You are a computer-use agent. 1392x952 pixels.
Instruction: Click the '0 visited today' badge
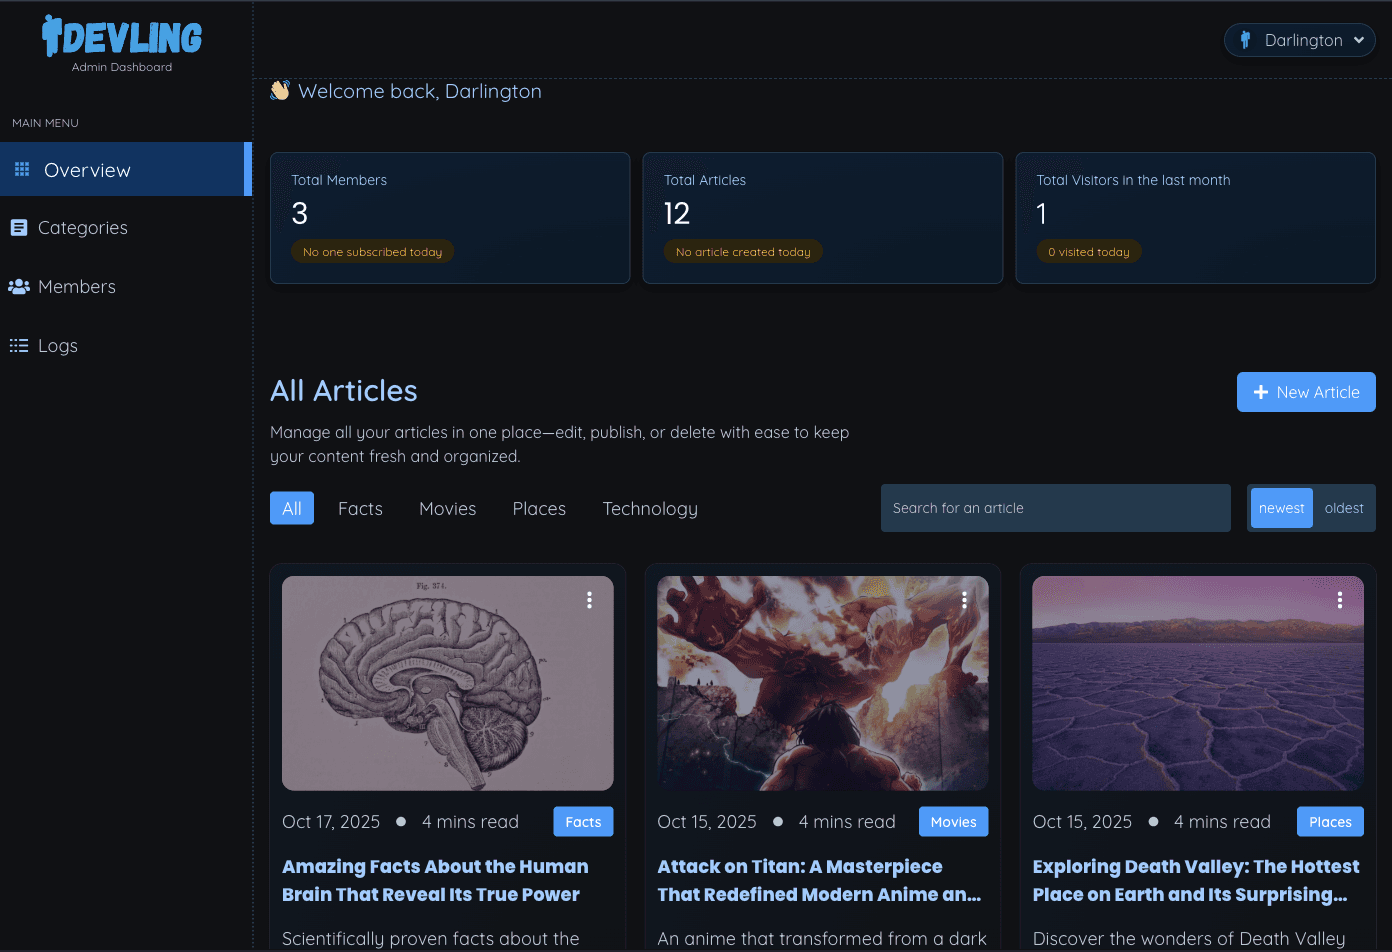1089,252
